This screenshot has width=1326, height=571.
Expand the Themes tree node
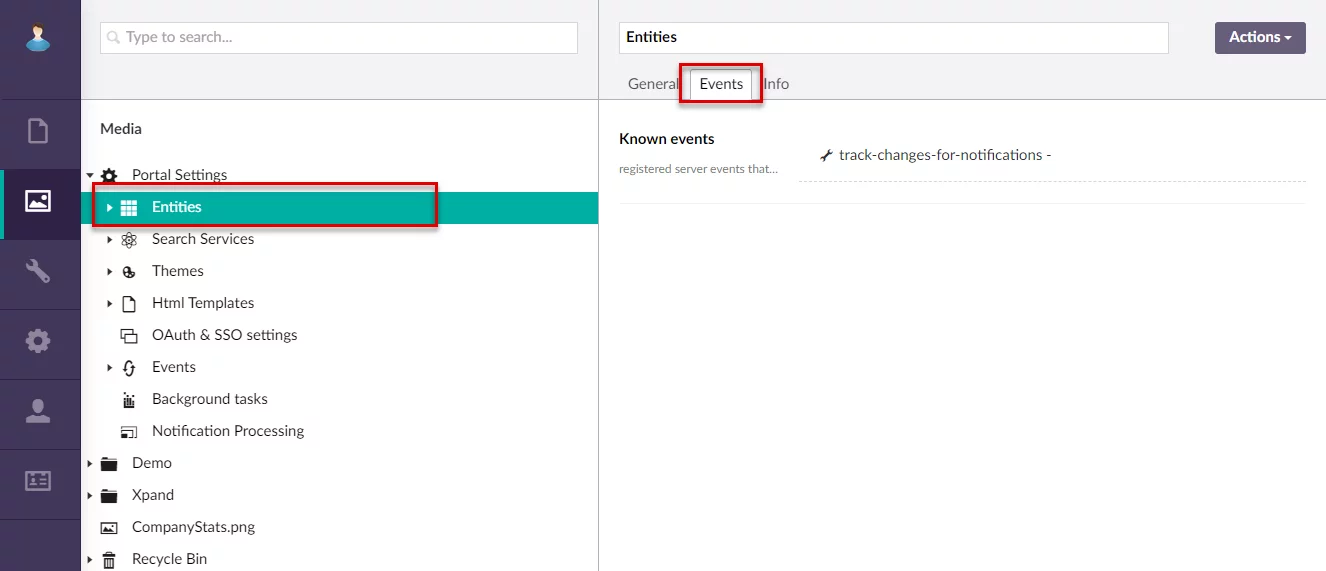(109, 271)
